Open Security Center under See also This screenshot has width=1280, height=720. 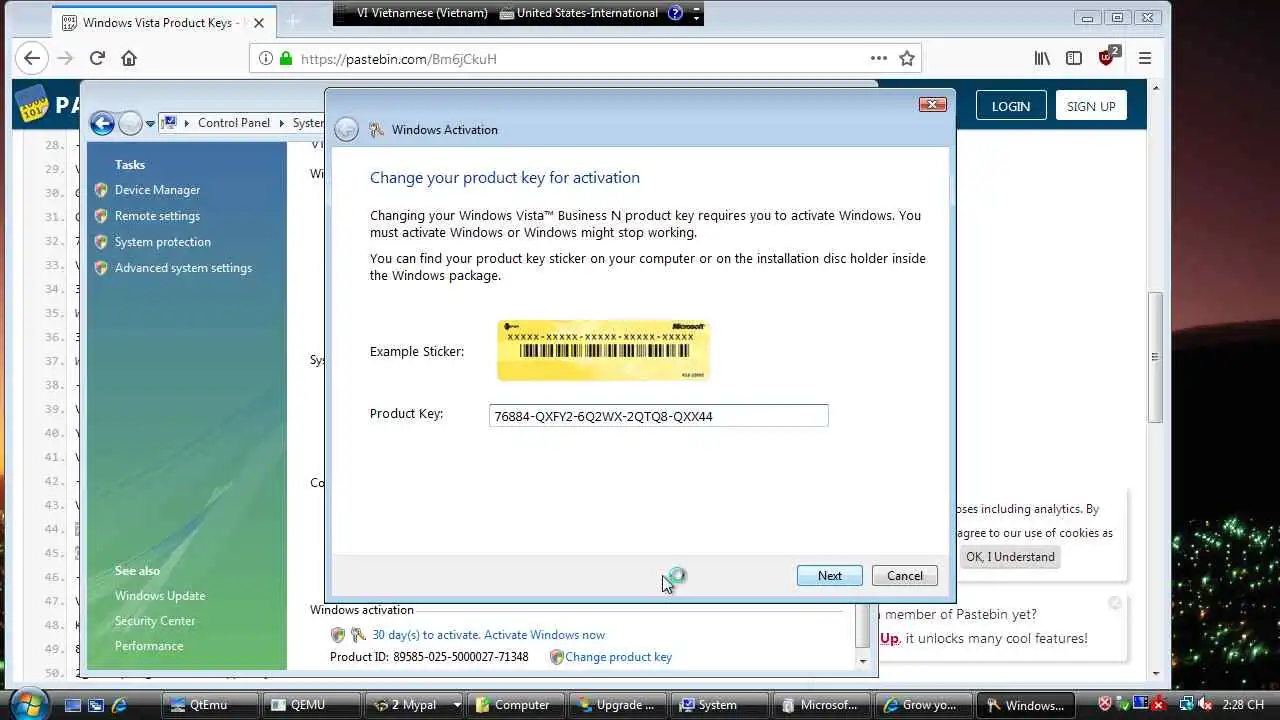(x=155, y=621)
